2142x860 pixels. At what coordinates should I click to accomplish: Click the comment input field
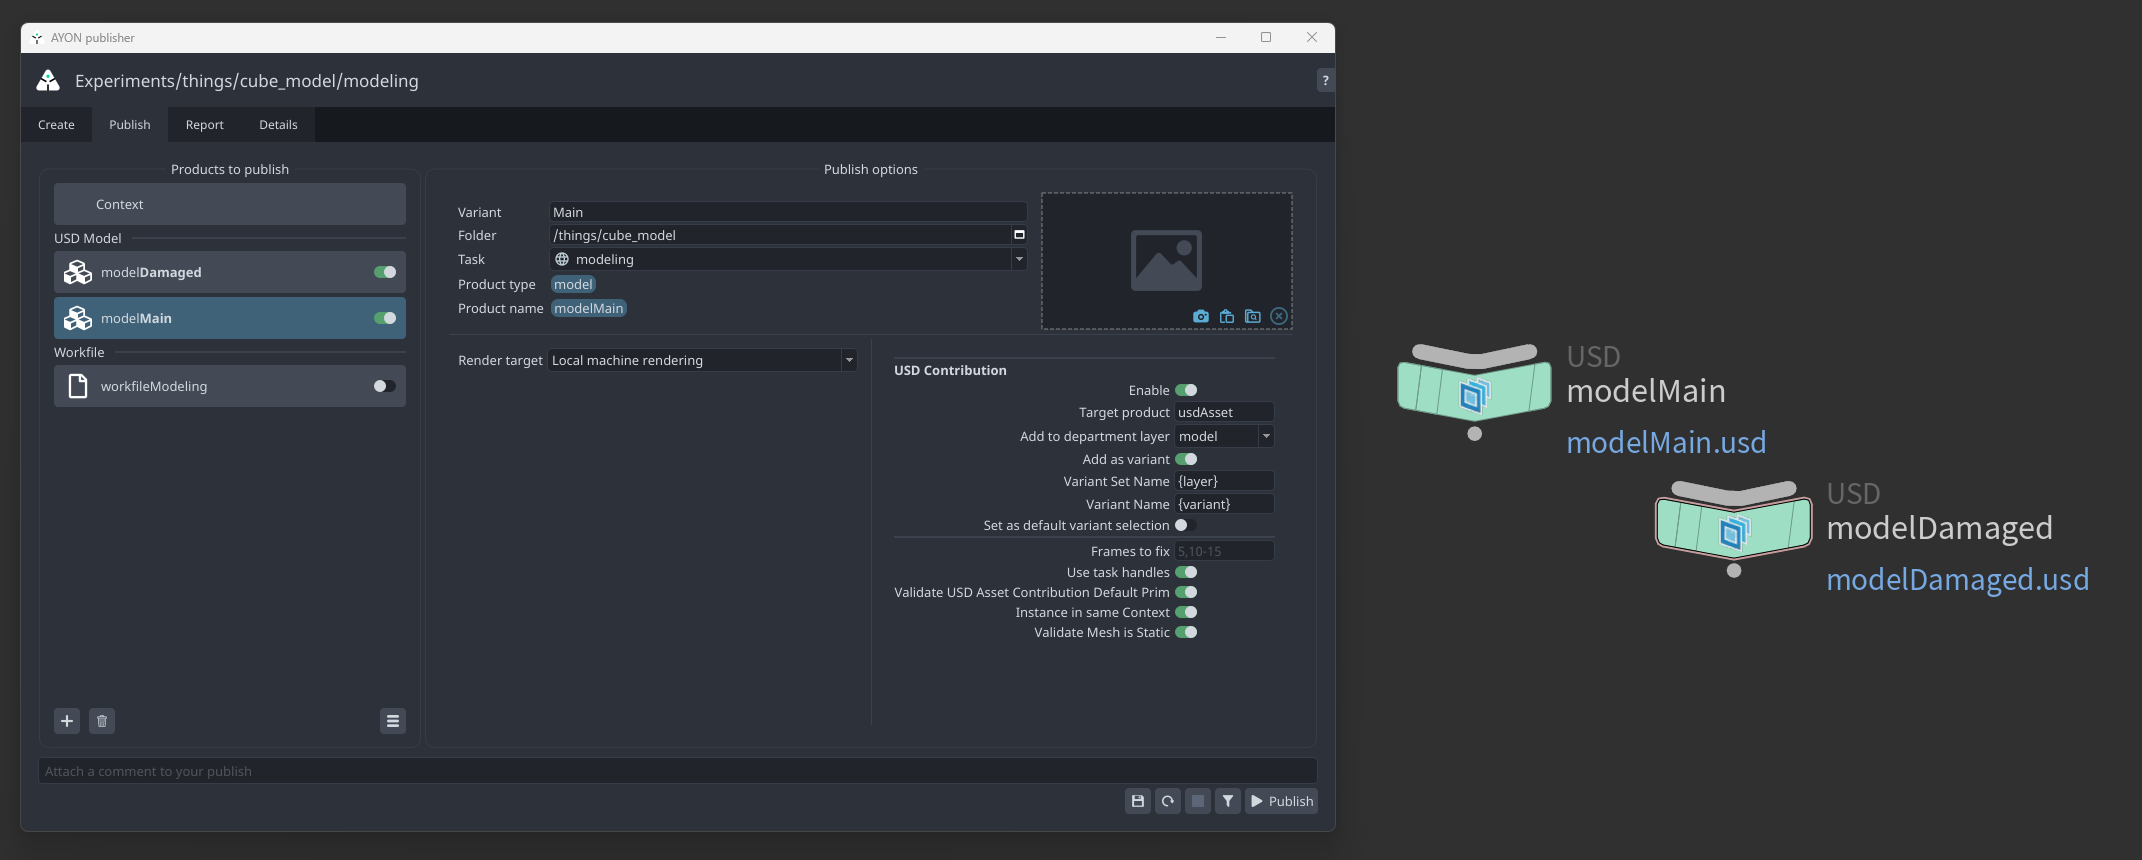[677, 771]
